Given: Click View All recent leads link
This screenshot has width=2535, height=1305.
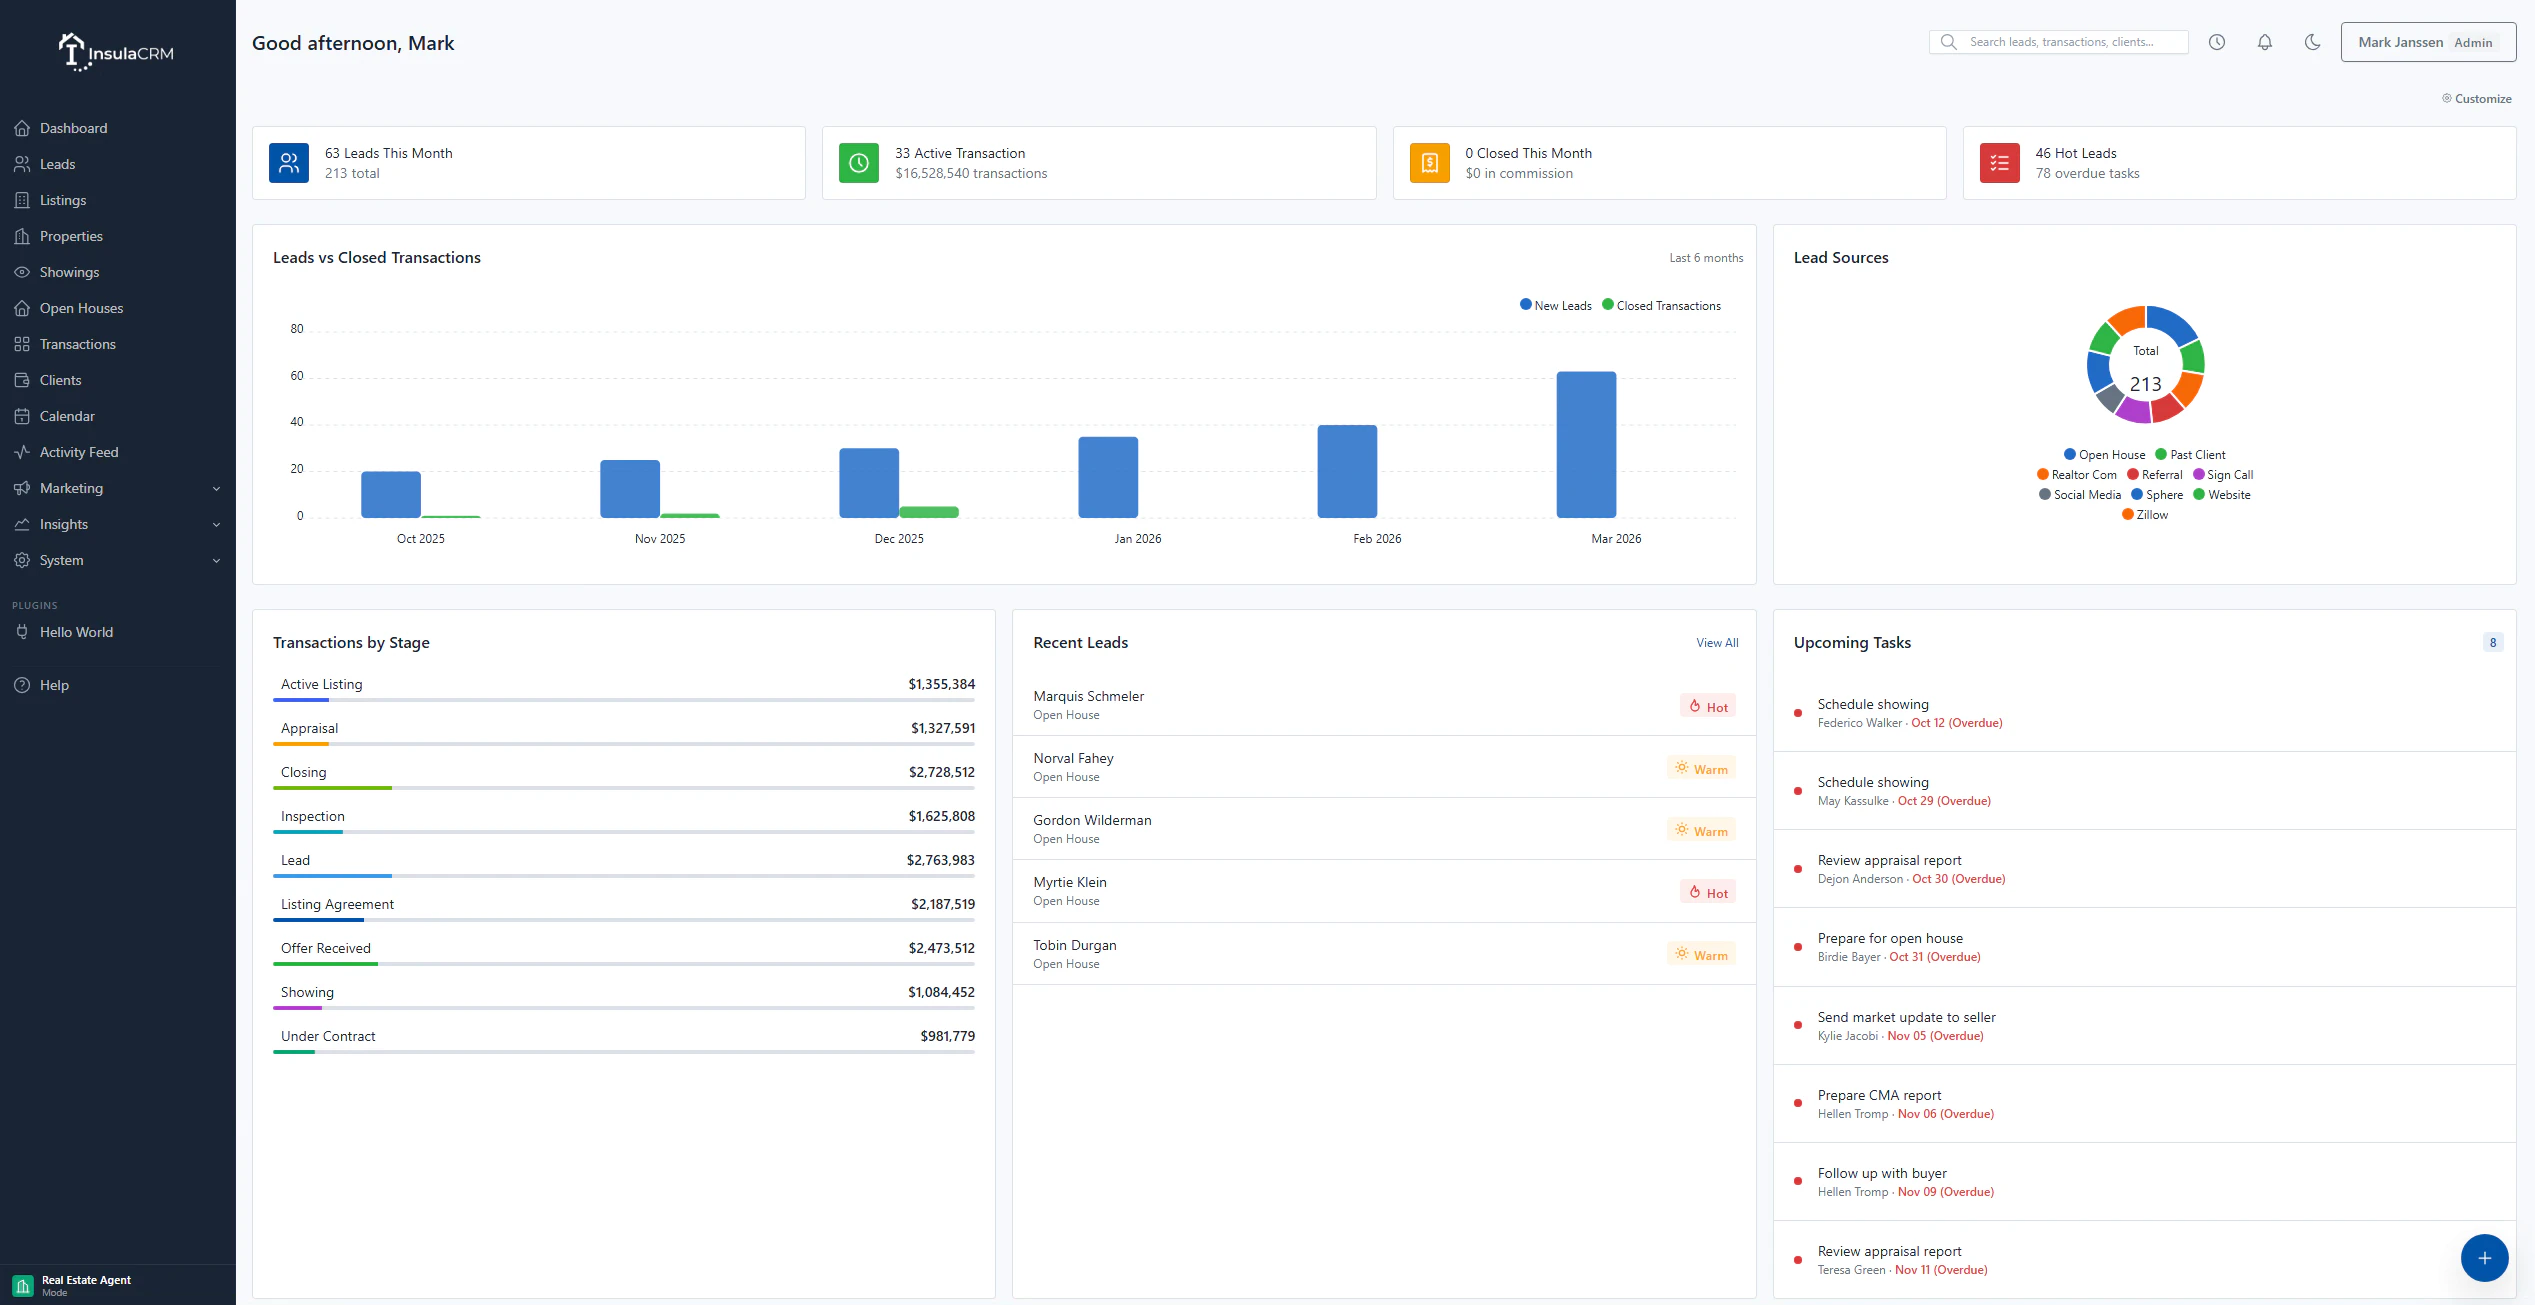Looking at the screenshot, I should [1716, 643].
